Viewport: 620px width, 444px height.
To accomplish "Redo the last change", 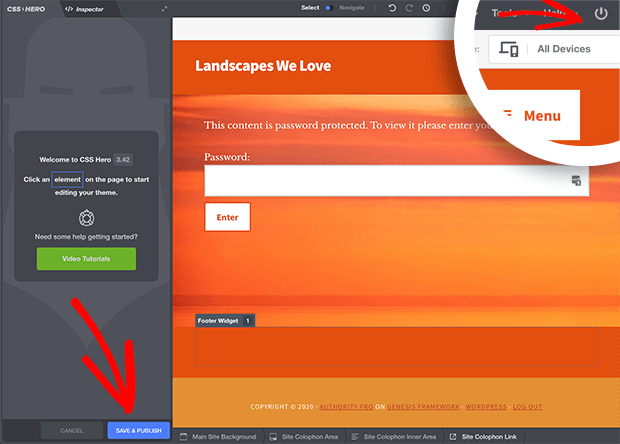I will (x=409, y=8).
